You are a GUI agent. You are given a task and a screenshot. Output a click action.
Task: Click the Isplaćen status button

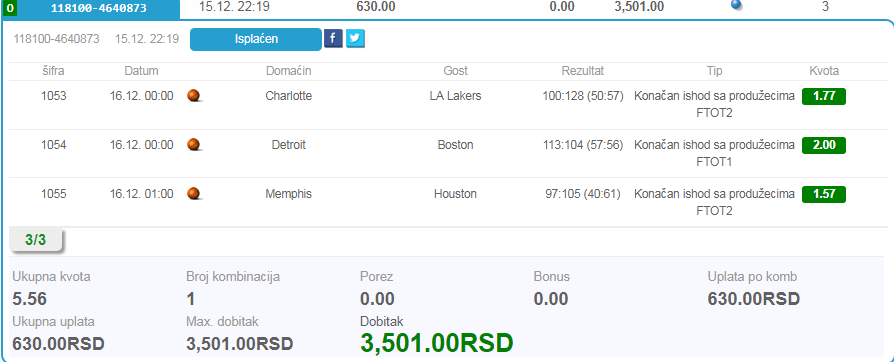point(256,39)
